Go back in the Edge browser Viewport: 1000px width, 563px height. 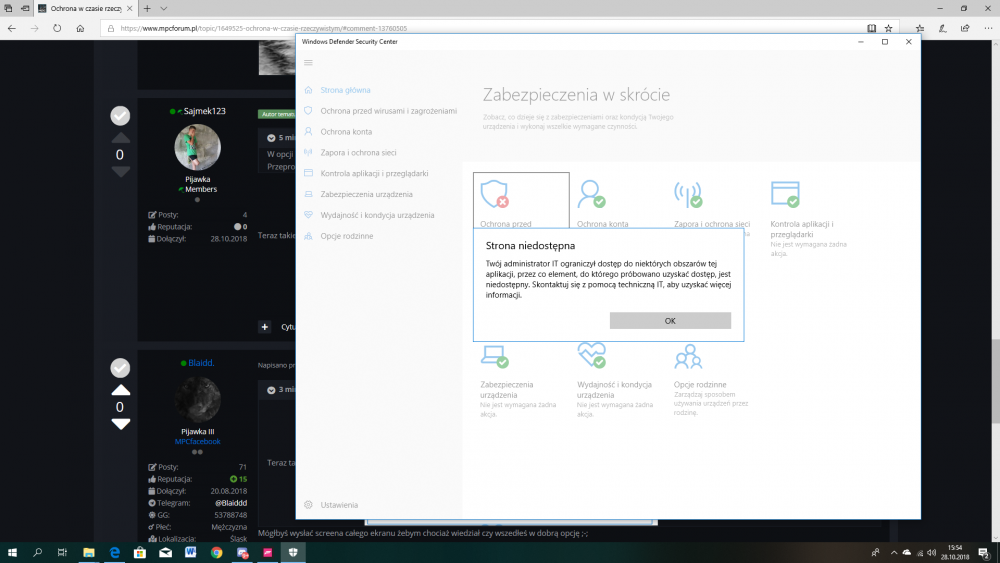point(11,28)
